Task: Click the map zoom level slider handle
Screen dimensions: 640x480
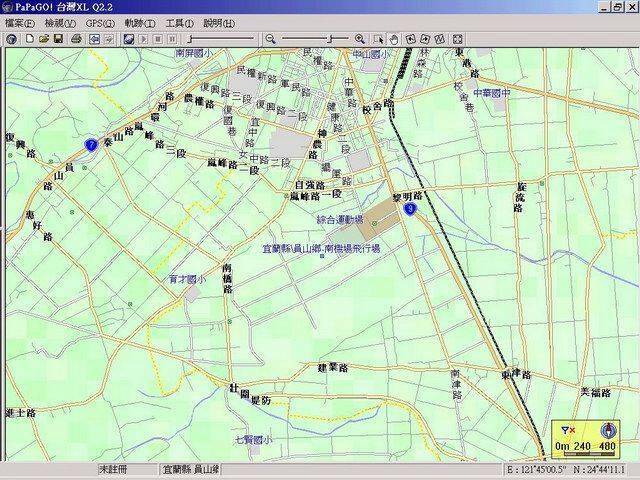Action: [332, 39]
